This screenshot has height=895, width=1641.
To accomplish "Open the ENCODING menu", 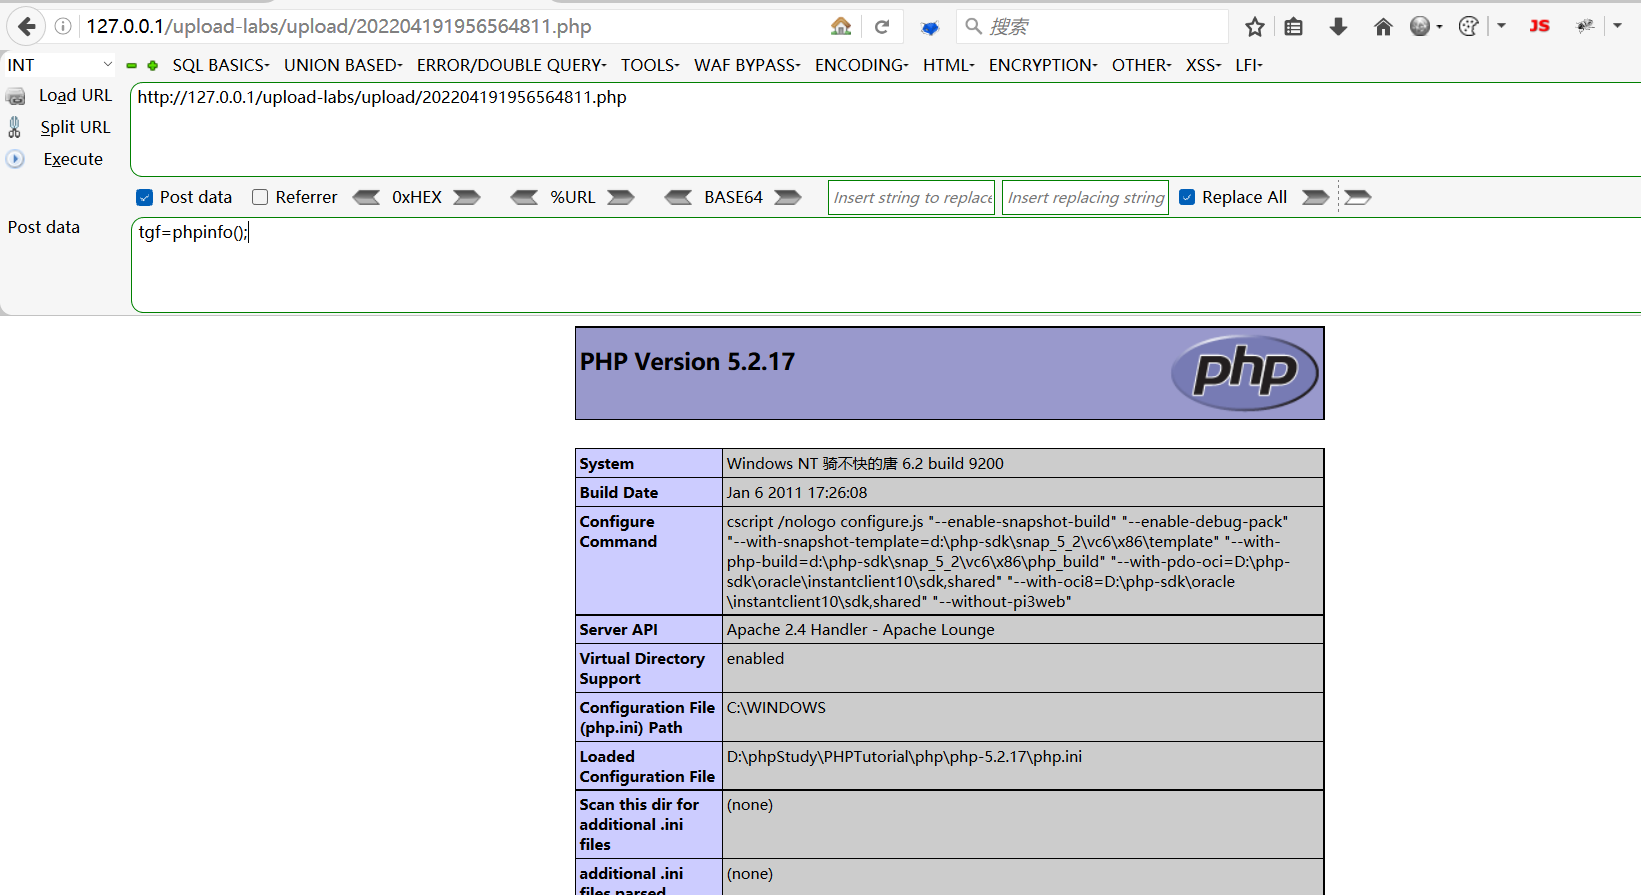I will [x=861, y=65].
